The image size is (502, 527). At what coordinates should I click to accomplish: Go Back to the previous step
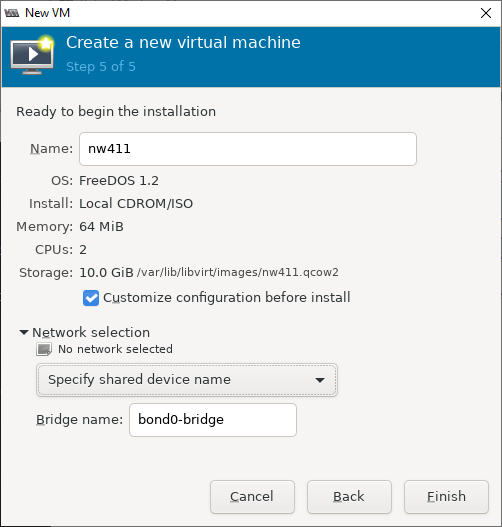349,497
